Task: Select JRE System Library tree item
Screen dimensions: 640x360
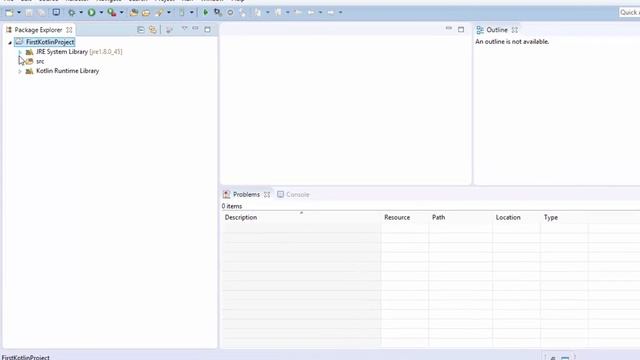Action: click(x=79, y=52)
